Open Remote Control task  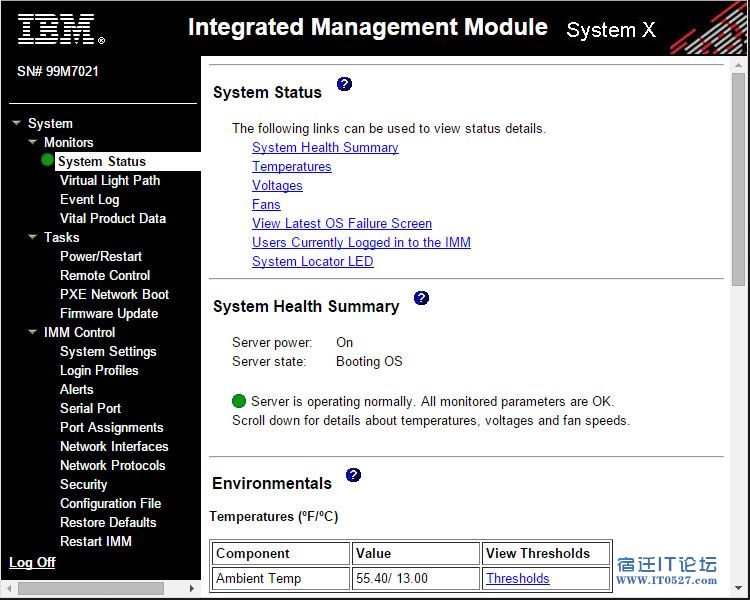tap(105, 275)
